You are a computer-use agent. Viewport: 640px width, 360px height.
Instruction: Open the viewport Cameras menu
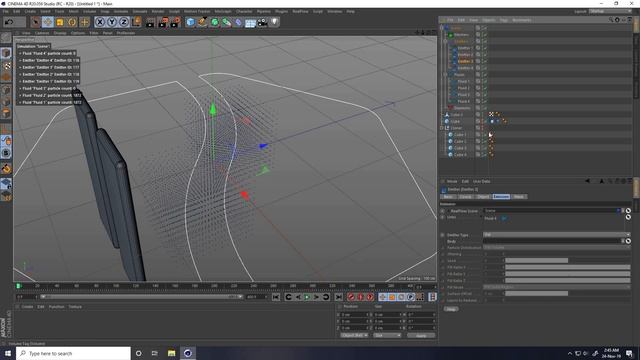coord(42,33)
